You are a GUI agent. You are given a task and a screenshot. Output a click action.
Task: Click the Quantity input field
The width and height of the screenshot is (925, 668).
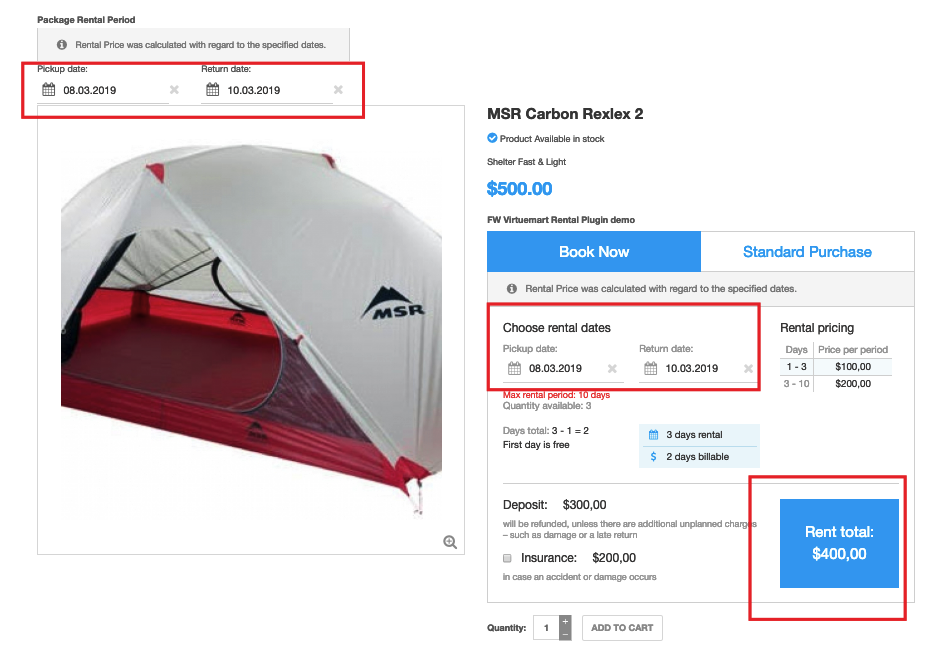(x=546, y=628)
